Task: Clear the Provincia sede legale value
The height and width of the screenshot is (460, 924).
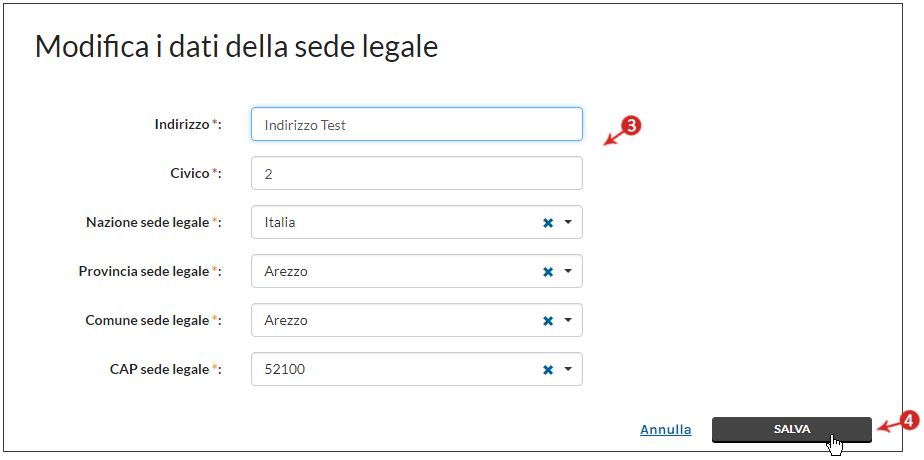Action: [x=548, y=272]
